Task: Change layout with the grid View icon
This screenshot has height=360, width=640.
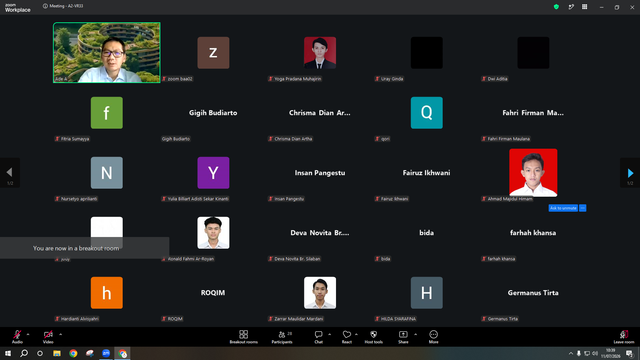Action: (x=584, y=7)
